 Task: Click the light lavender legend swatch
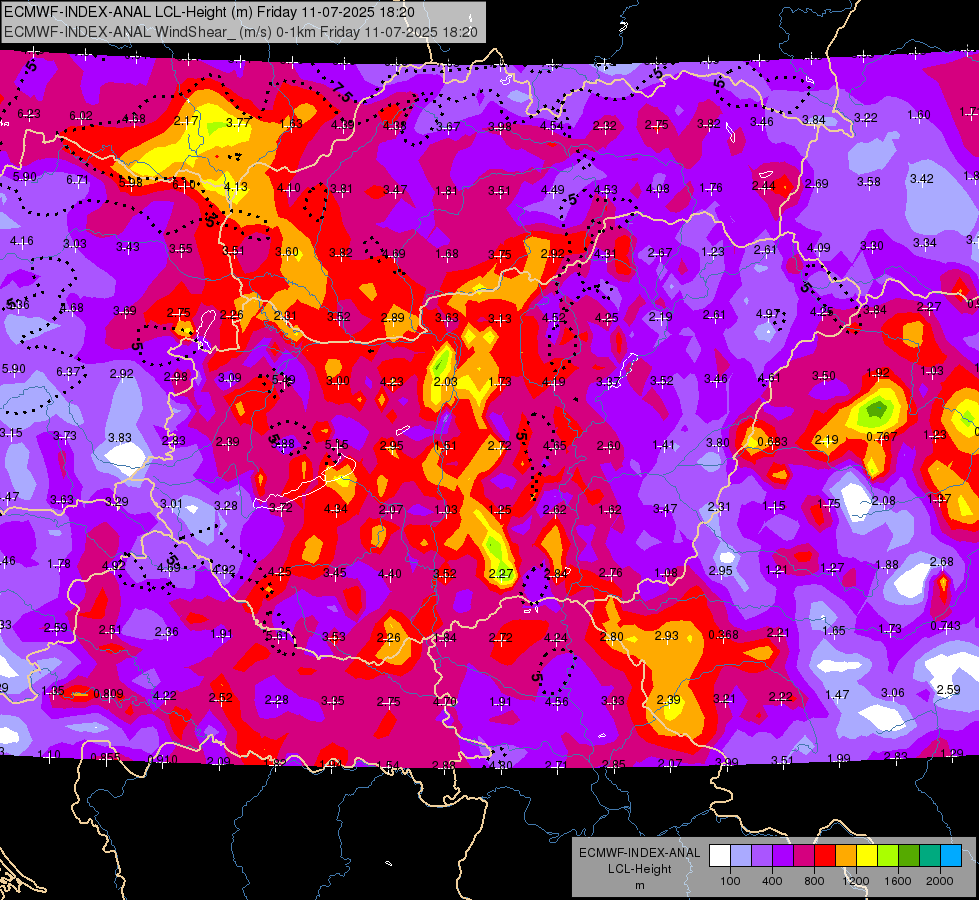[741, 856]
